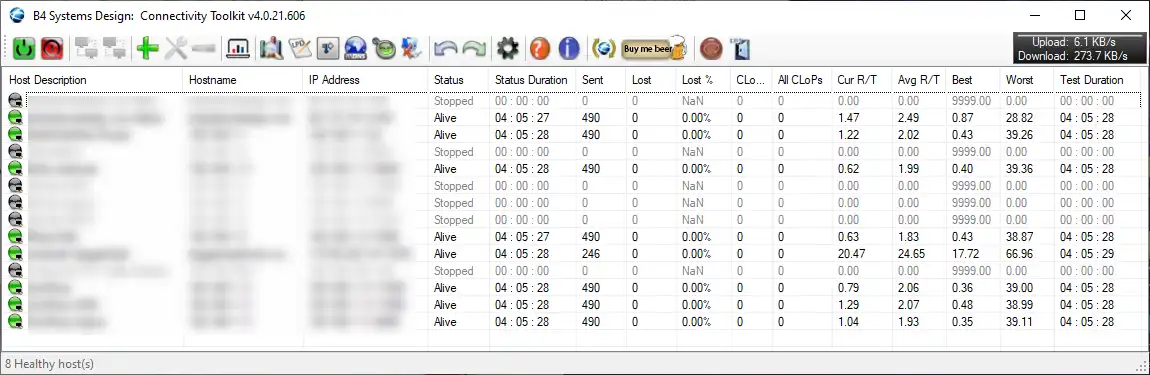Click the undo arrow icon

(445, 49)
